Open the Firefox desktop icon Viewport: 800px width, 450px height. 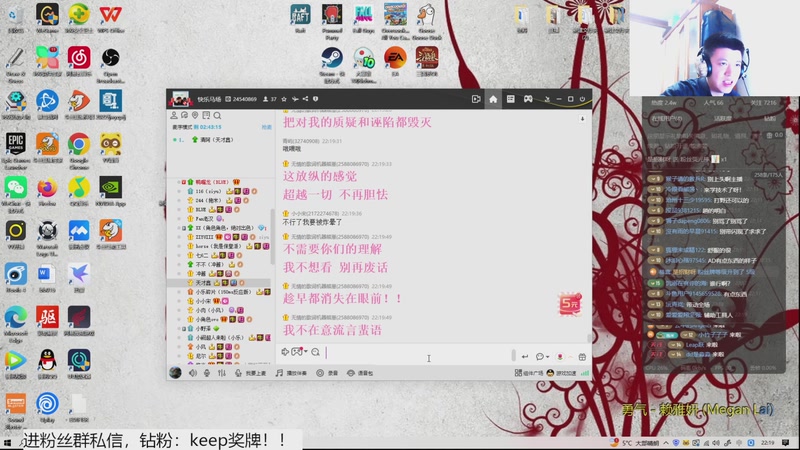[x=47, y=192]
